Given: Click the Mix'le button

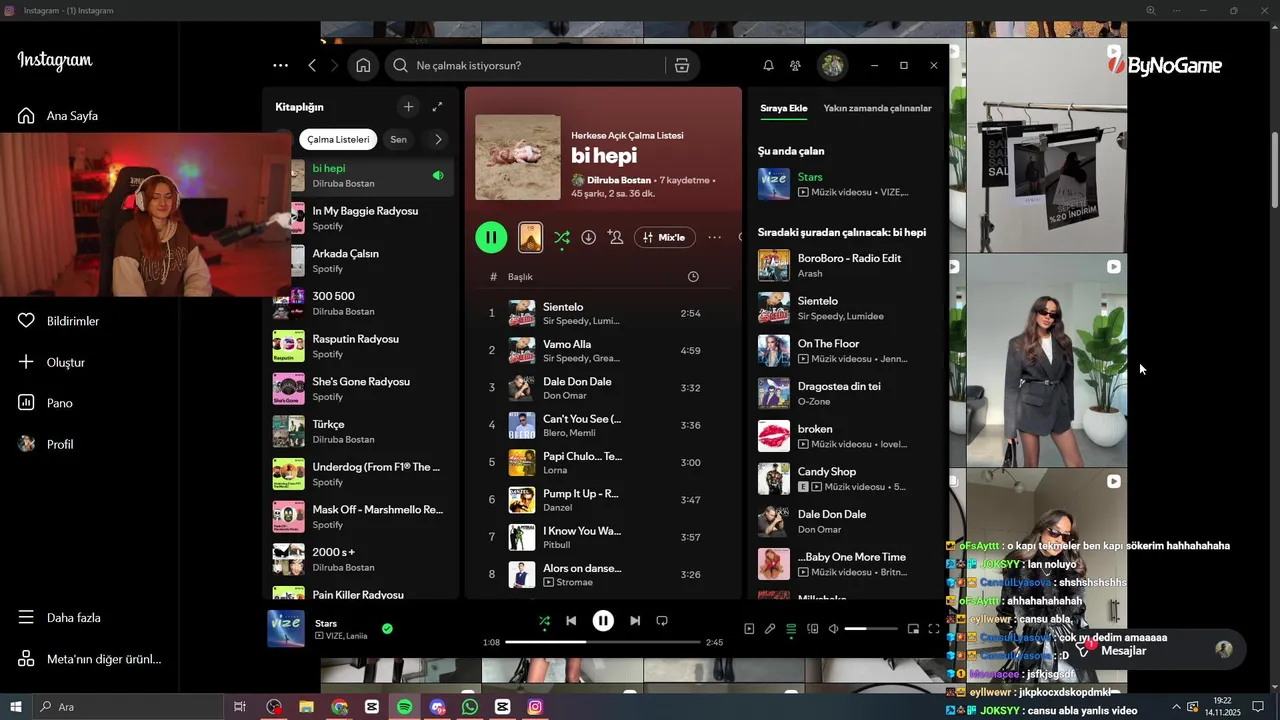Looking at the screenshot, I should pos(665,237).
